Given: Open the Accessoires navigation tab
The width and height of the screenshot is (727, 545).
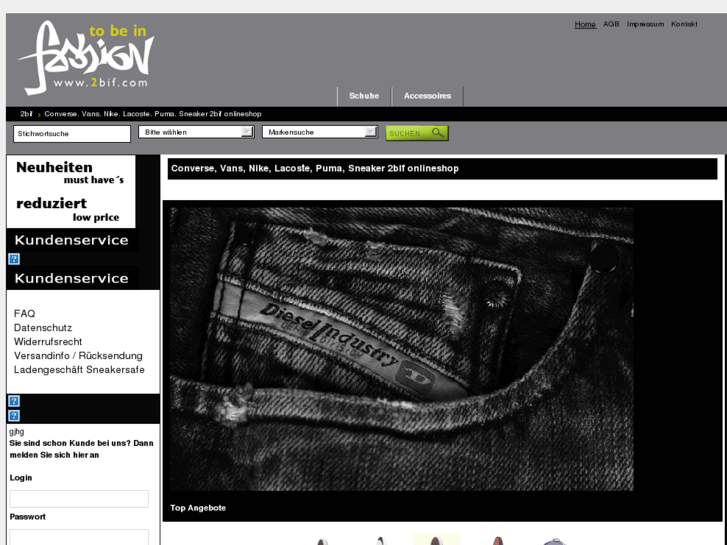Looking at the screenshot, I should [x=427, y=96].
